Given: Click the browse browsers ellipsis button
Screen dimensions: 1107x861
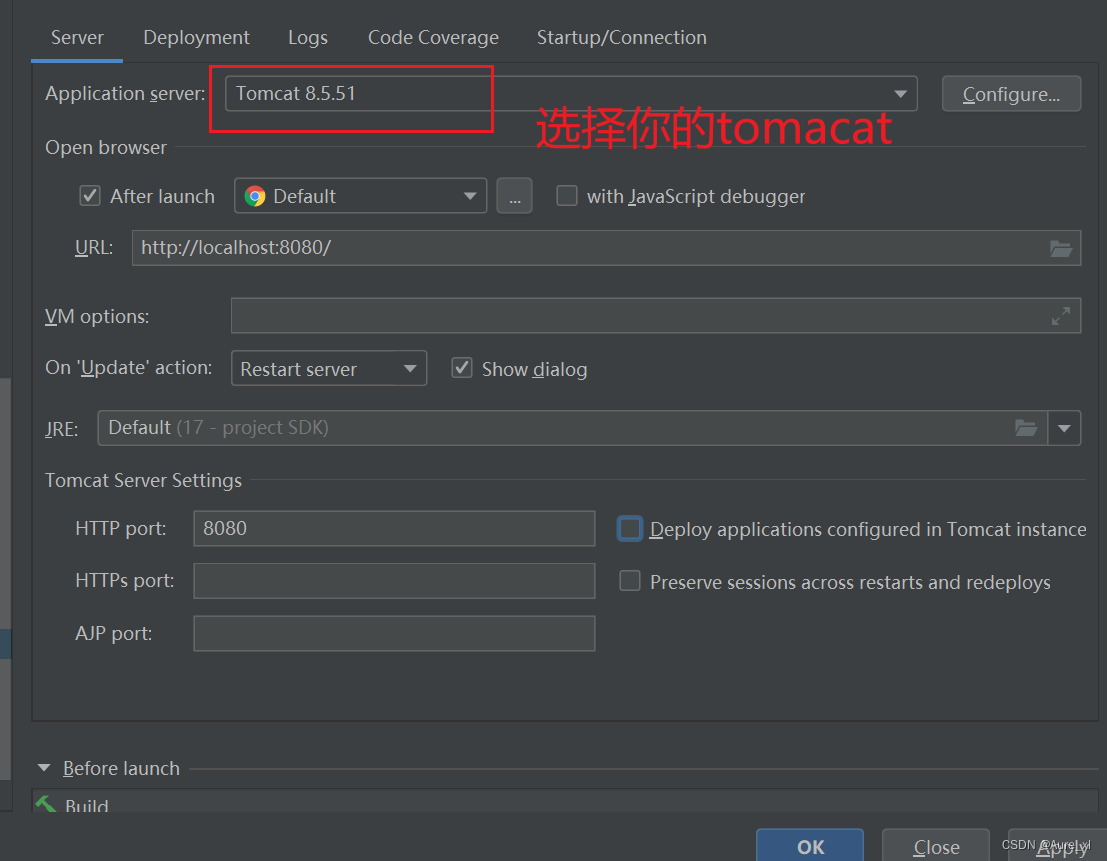Looking at the screenshot, I should click(515, 195).
